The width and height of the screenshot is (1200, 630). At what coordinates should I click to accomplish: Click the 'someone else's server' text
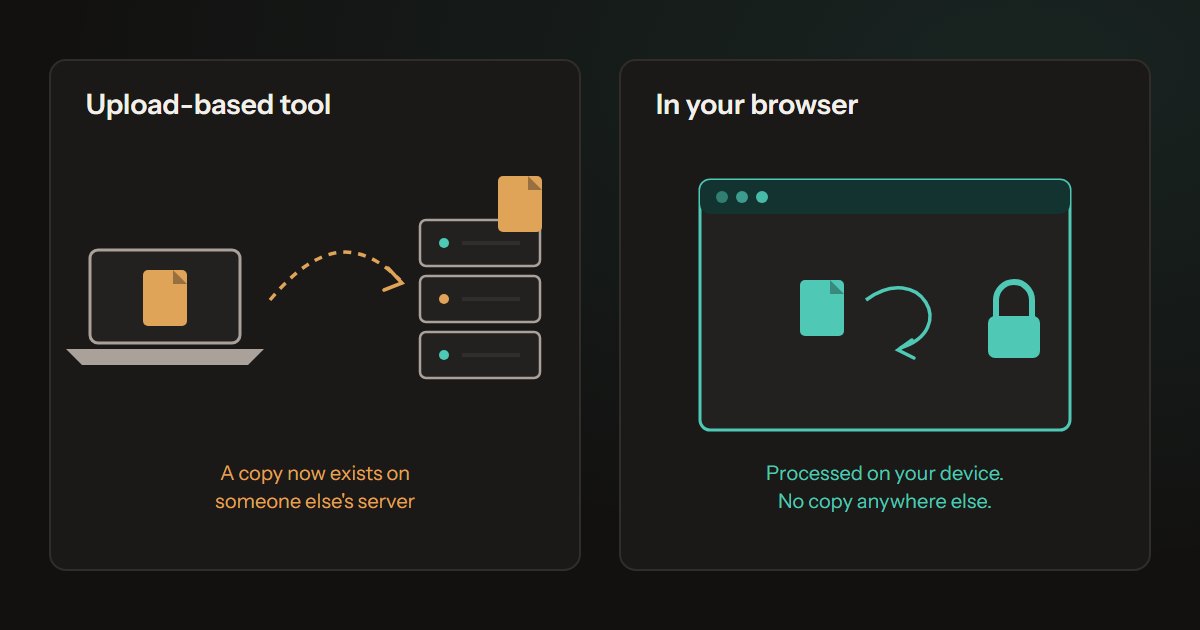[x=315, y=501]
